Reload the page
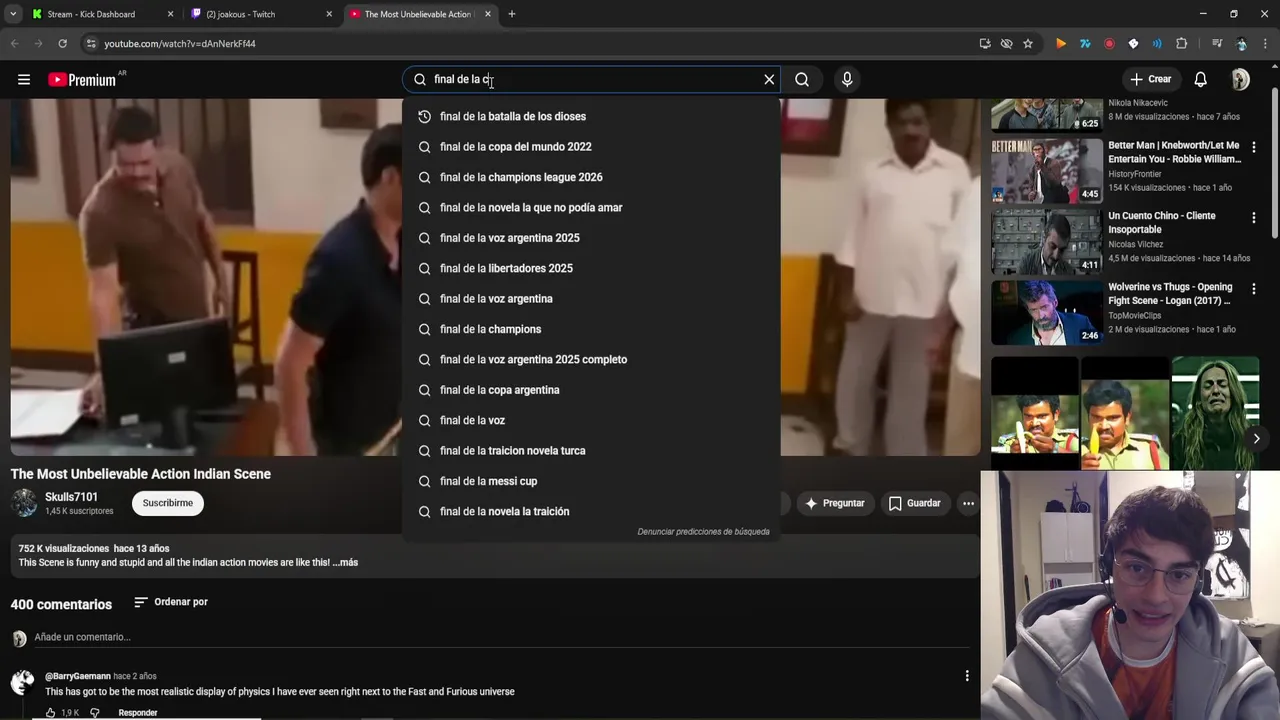The height and width of the screenshot is (720, 1280). pos(62,44)
